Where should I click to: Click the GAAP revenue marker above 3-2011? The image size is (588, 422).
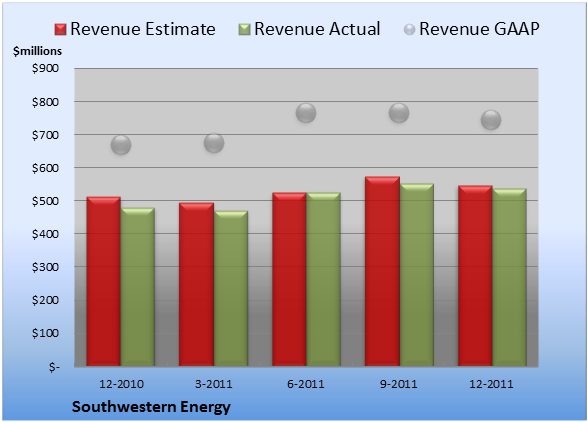click(214, 143)
